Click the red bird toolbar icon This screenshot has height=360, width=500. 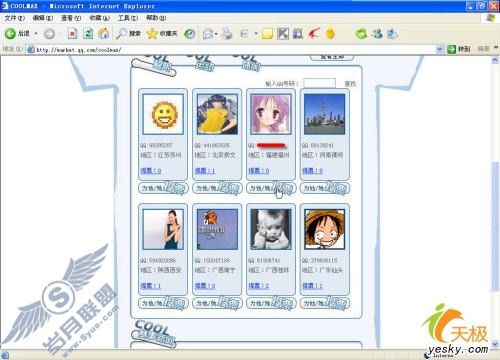click(x=313, y=33)
